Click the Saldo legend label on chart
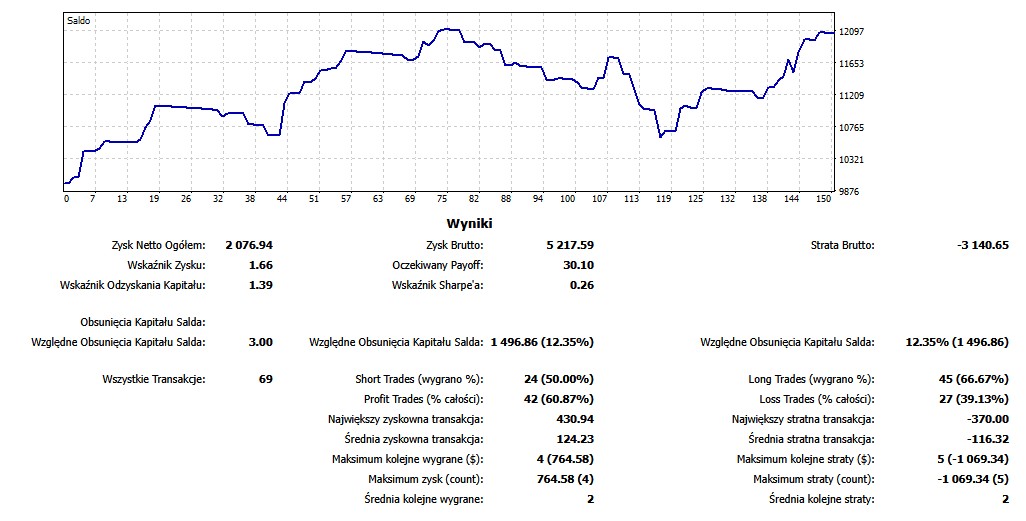 (x=78, y=20)
